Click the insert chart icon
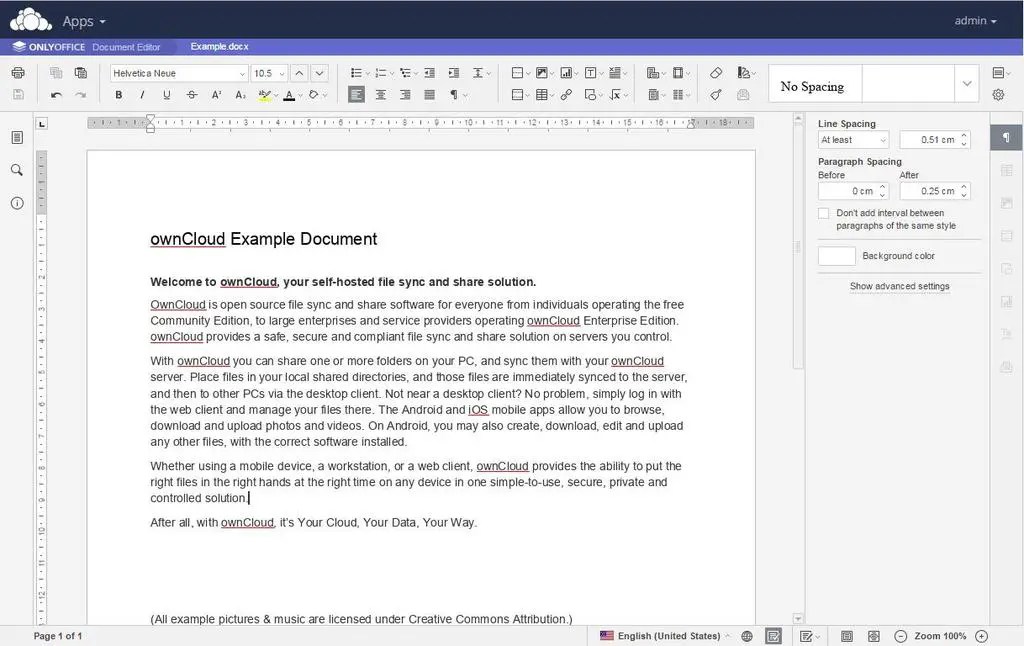Image resolution: width=1024 pixels, height=646 pixels. [566, 73]
